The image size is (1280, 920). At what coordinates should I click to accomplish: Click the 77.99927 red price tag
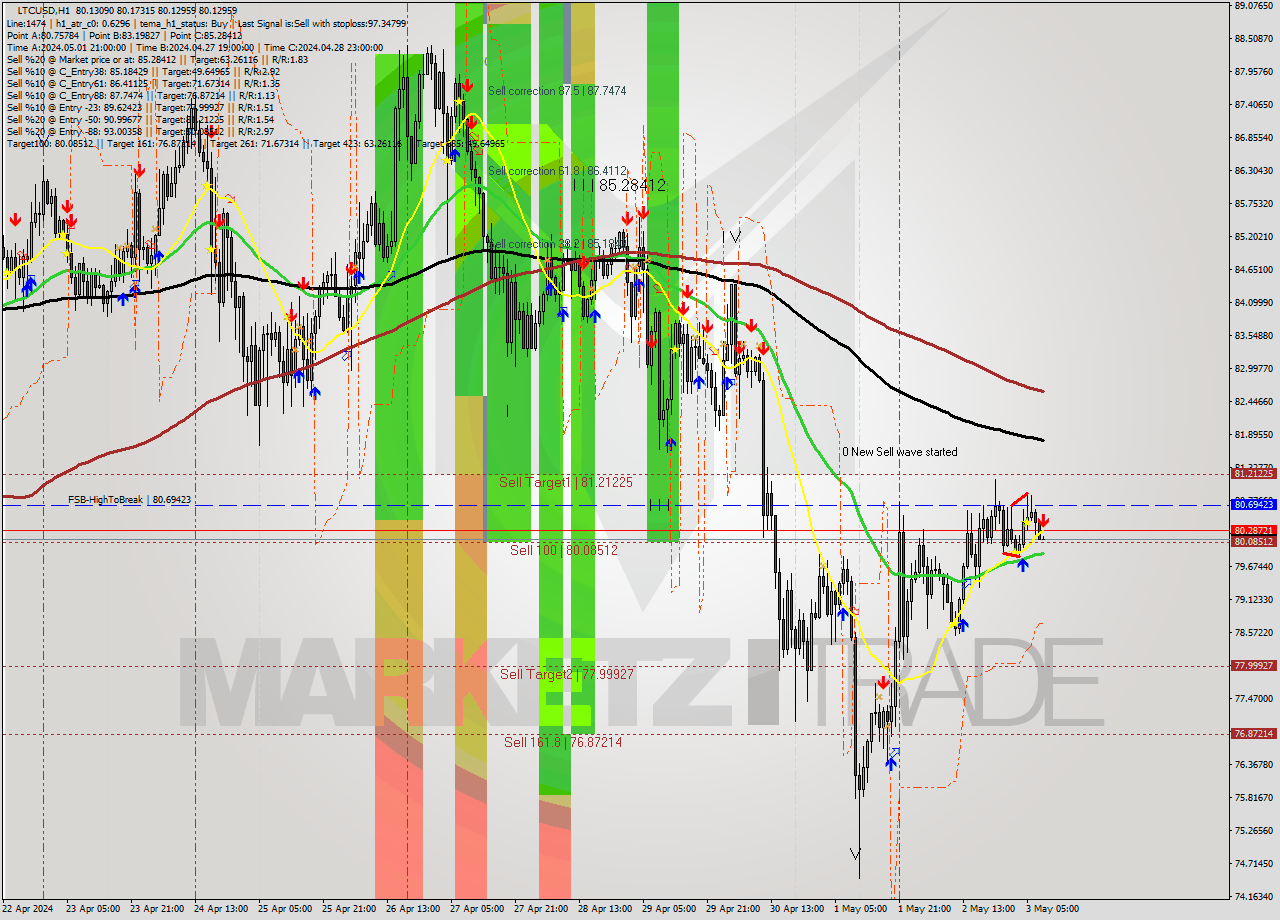point(1253,666)
